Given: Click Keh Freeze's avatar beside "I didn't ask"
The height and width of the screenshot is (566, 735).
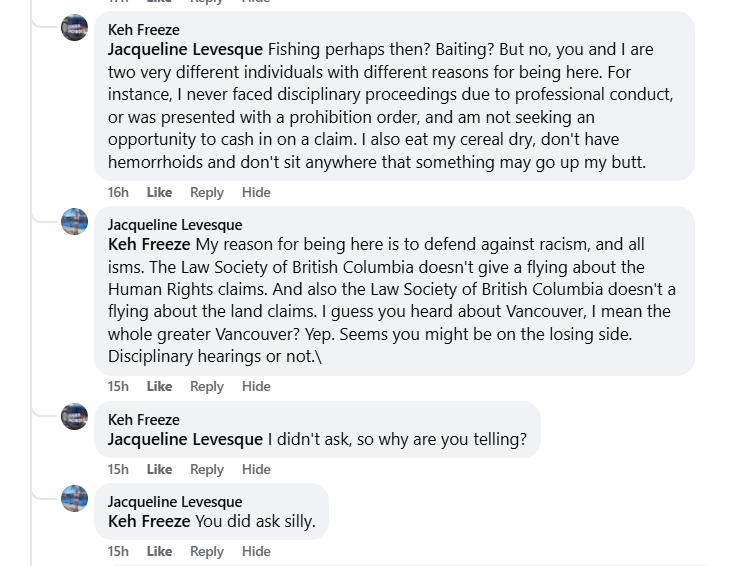Looking at the screenshot, I should (x=75, y=416).
